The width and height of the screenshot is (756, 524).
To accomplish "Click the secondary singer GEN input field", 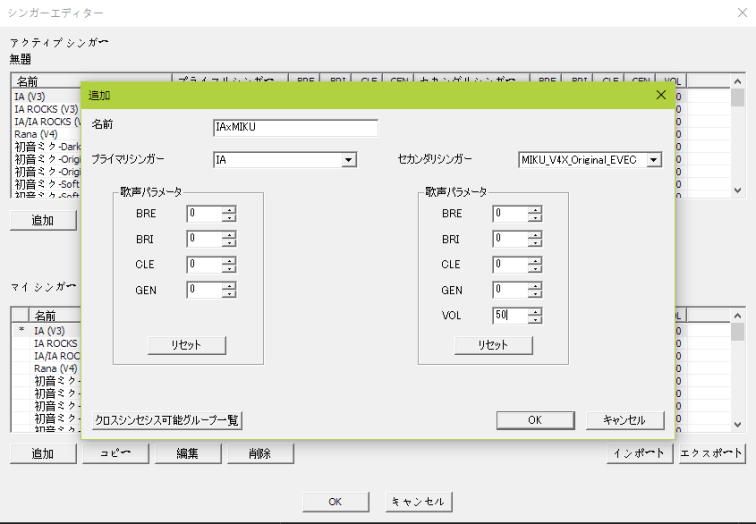I will tap(509, 291).
